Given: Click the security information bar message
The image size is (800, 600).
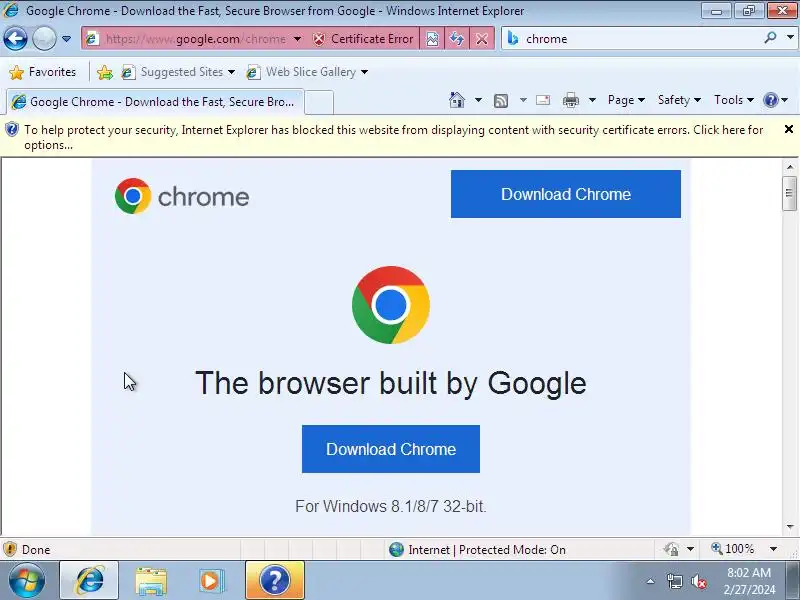Looking at the screenshot, I should click(x=393, y=137).
